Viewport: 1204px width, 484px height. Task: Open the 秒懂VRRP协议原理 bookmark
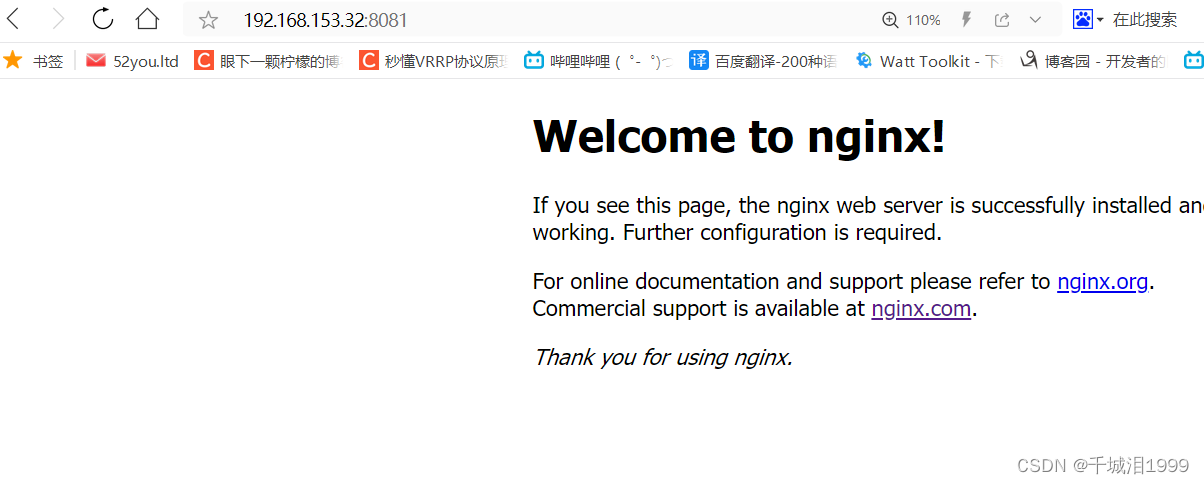point(433,61)
